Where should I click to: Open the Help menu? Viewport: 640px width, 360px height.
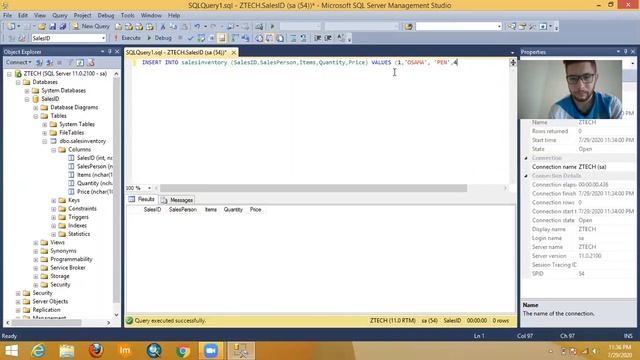pos(174,16)
